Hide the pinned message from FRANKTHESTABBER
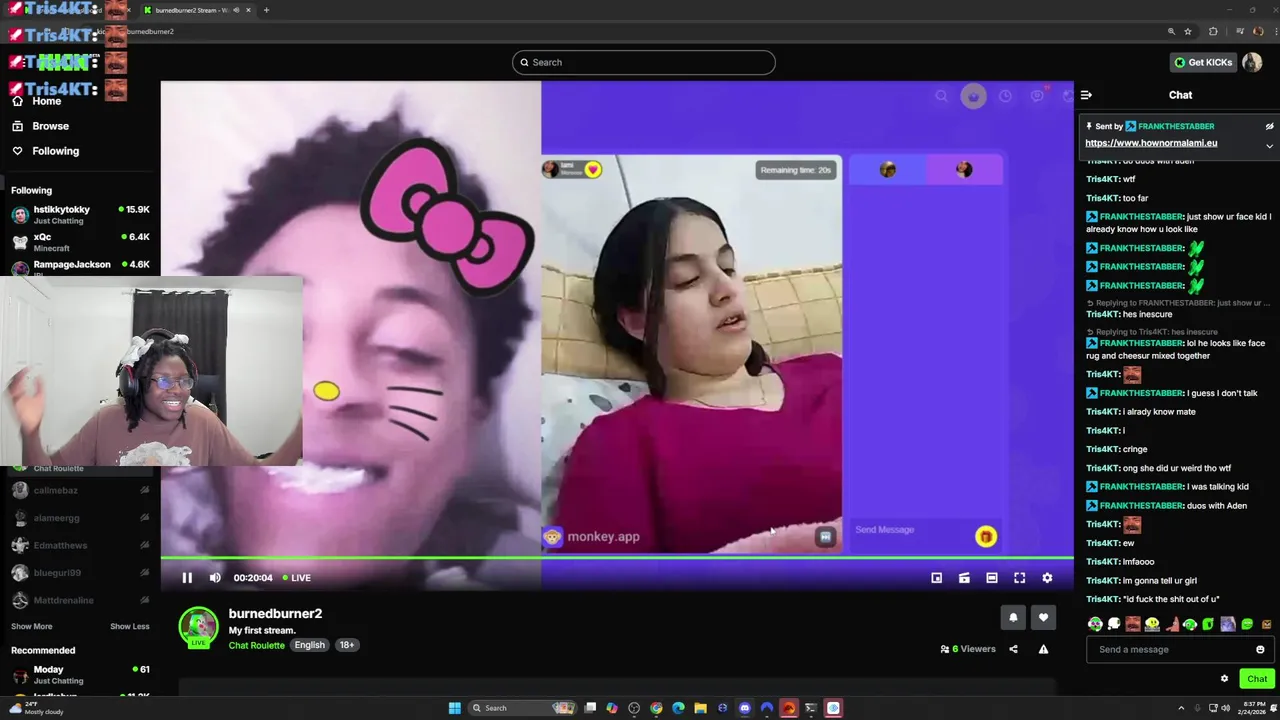 click(x=1269, y=127)
